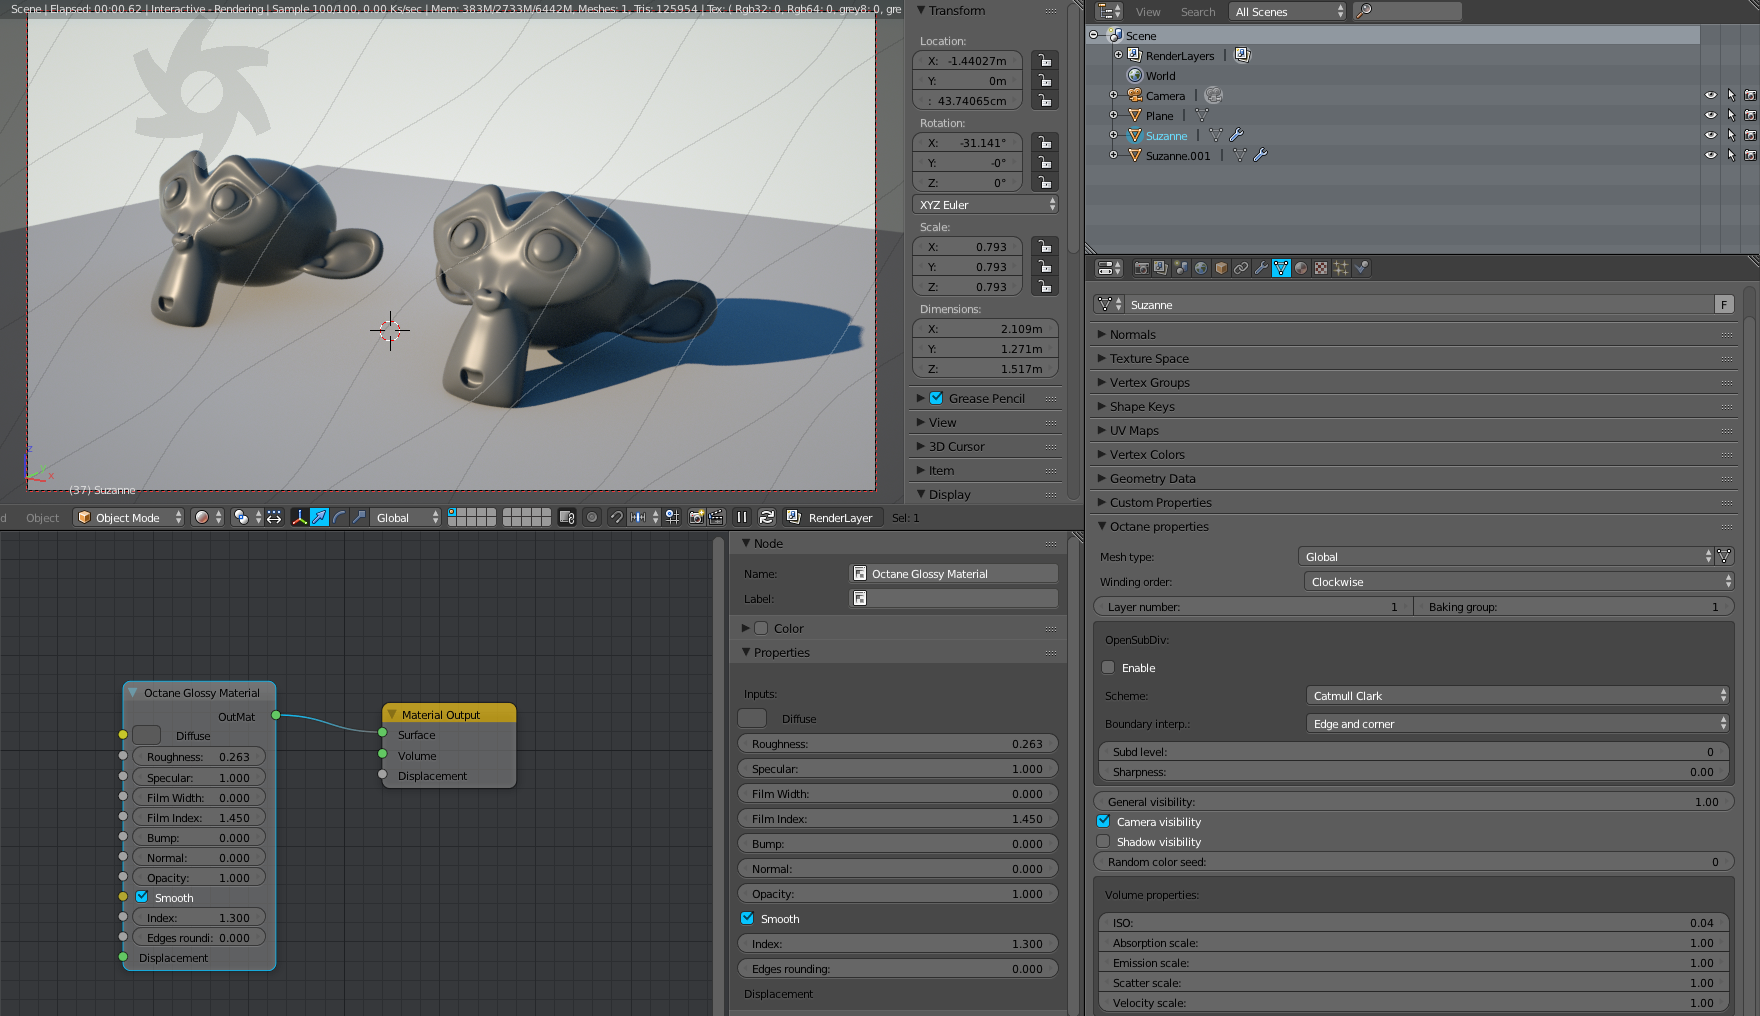The height and width of the screenshot is (1016, 1760).
Task: Open the All Scenes outliner filter dropdown
Action: point(1288,11)
